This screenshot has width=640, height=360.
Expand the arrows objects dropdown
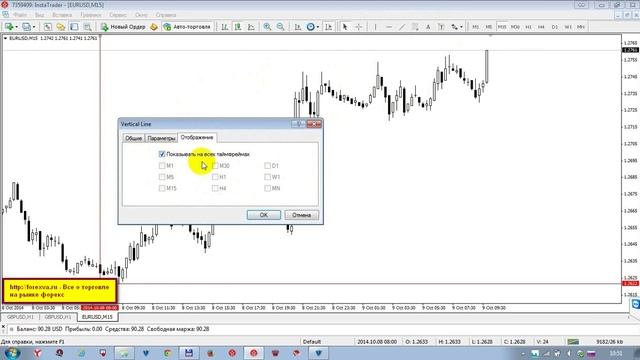461,27
